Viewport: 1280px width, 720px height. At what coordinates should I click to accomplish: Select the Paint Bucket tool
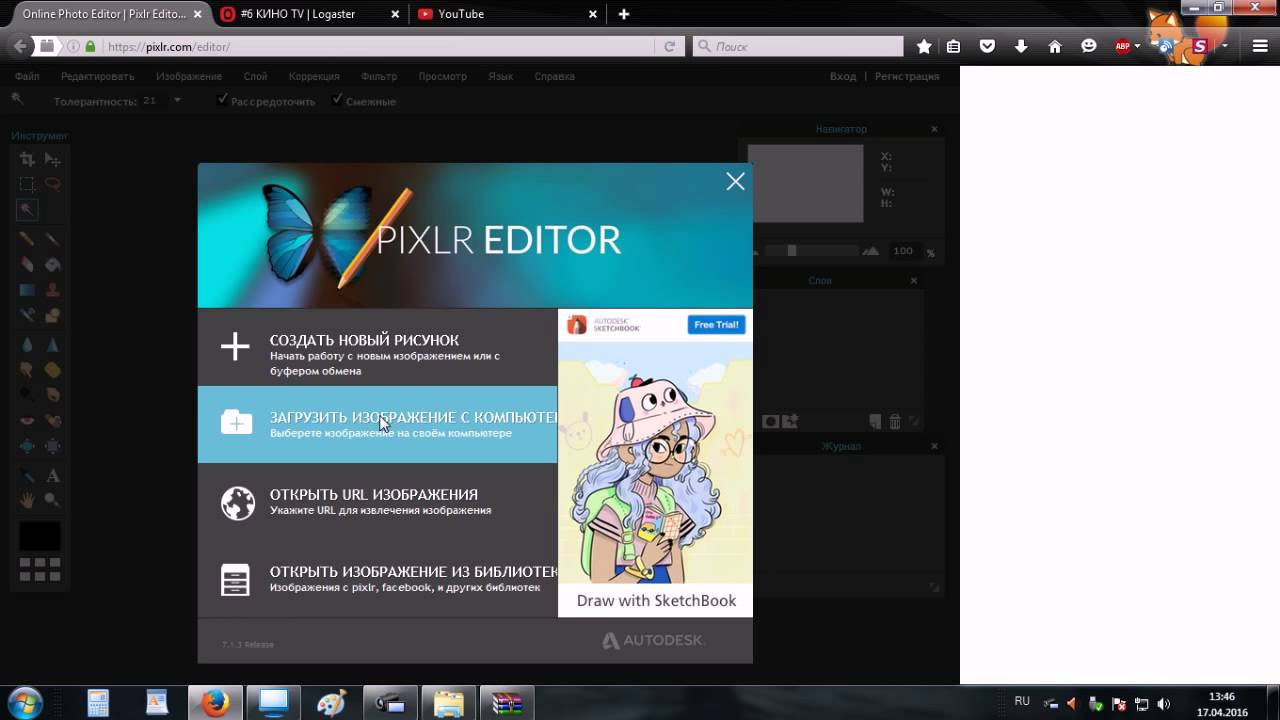tap(52, 265)
